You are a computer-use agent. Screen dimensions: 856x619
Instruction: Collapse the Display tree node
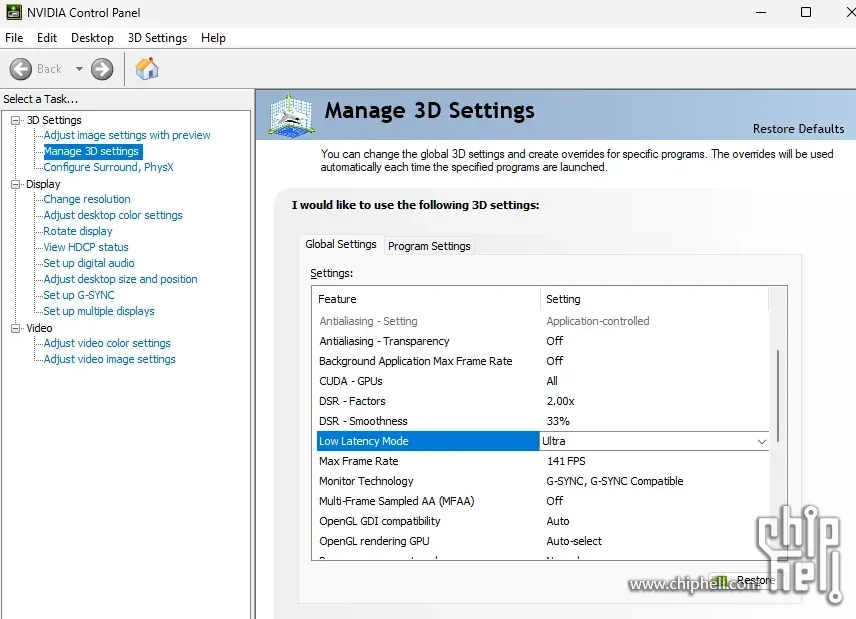coord(16,184)
